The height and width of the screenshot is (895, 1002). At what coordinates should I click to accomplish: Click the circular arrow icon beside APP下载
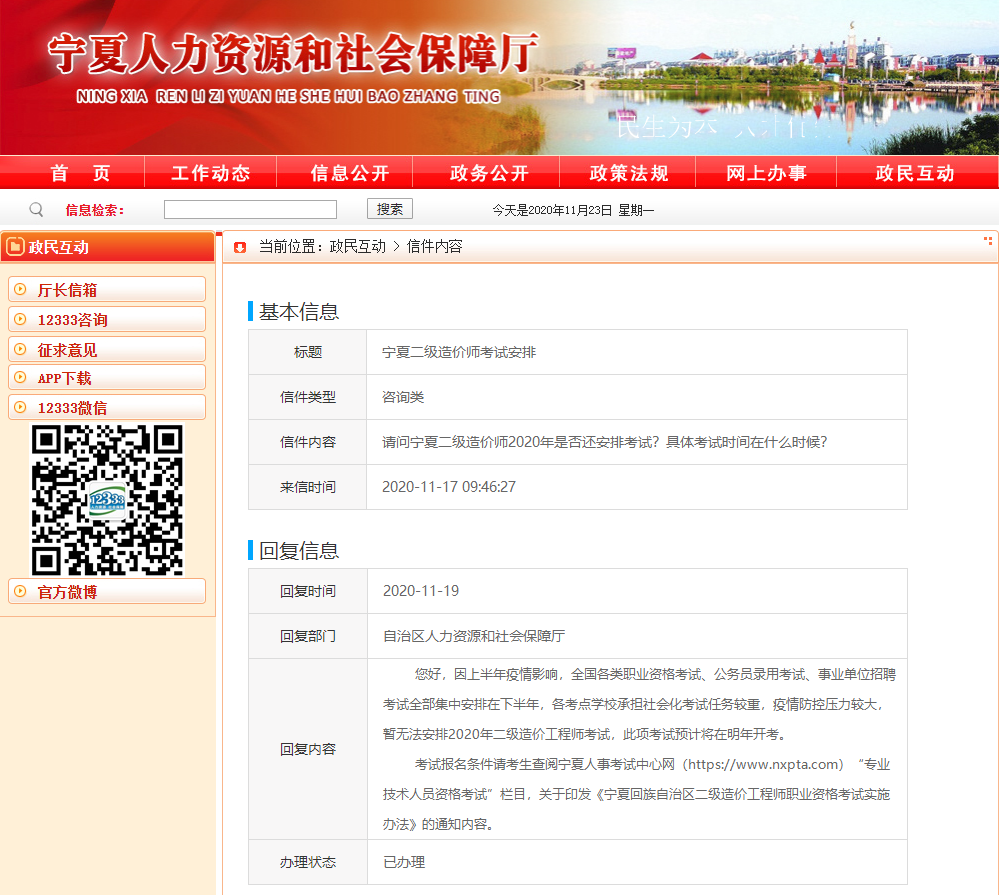click(x=20, y=378)
